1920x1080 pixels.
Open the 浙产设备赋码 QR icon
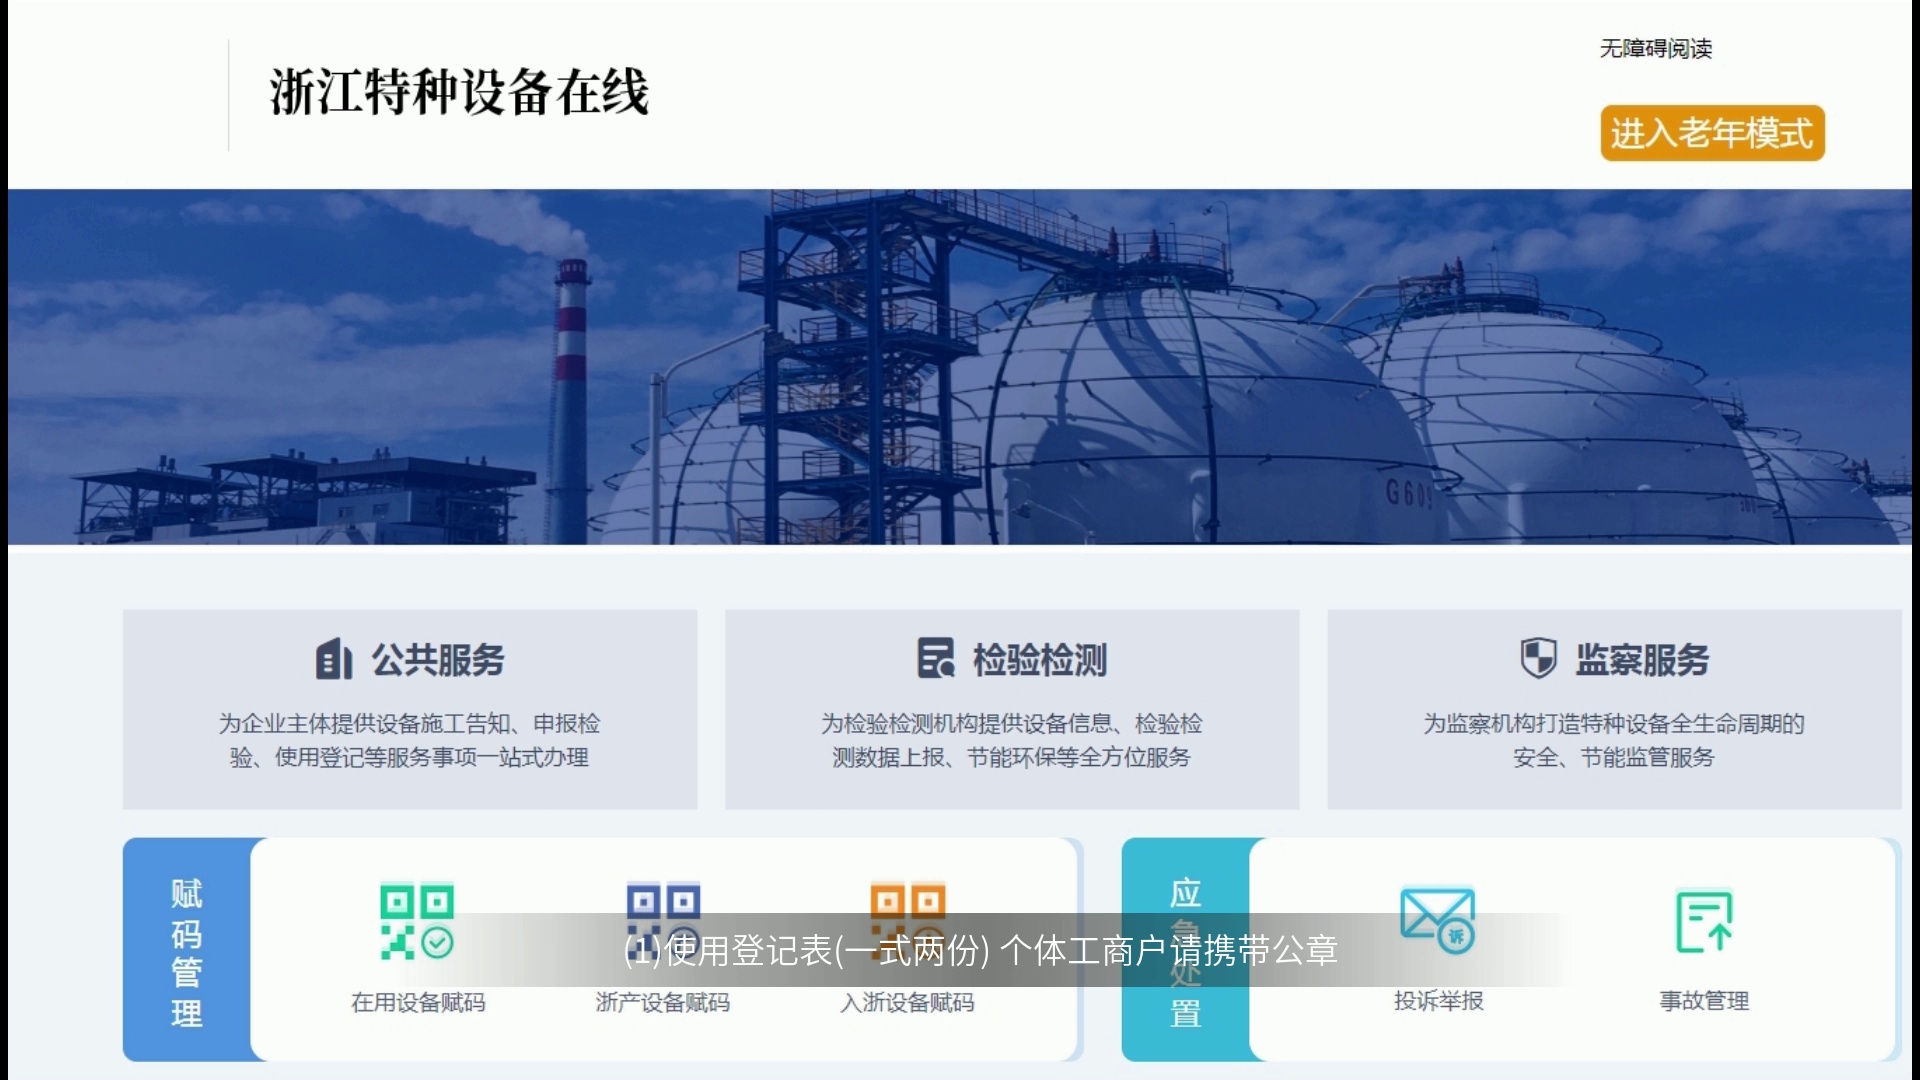(x=663, y=921)
